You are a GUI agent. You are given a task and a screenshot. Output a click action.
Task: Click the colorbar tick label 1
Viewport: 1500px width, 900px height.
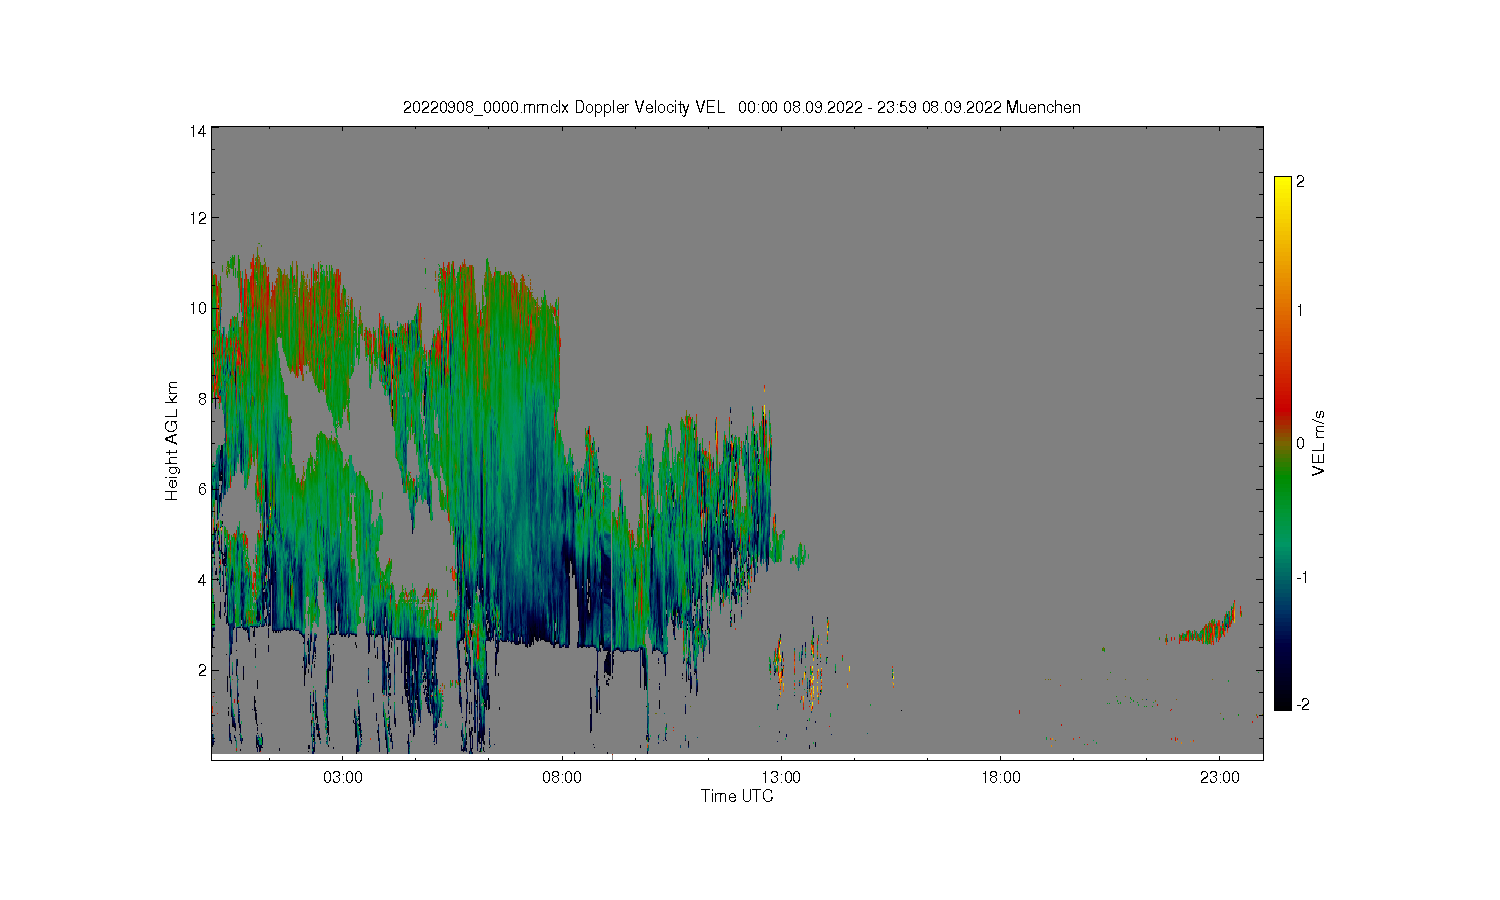(1300, 310)
